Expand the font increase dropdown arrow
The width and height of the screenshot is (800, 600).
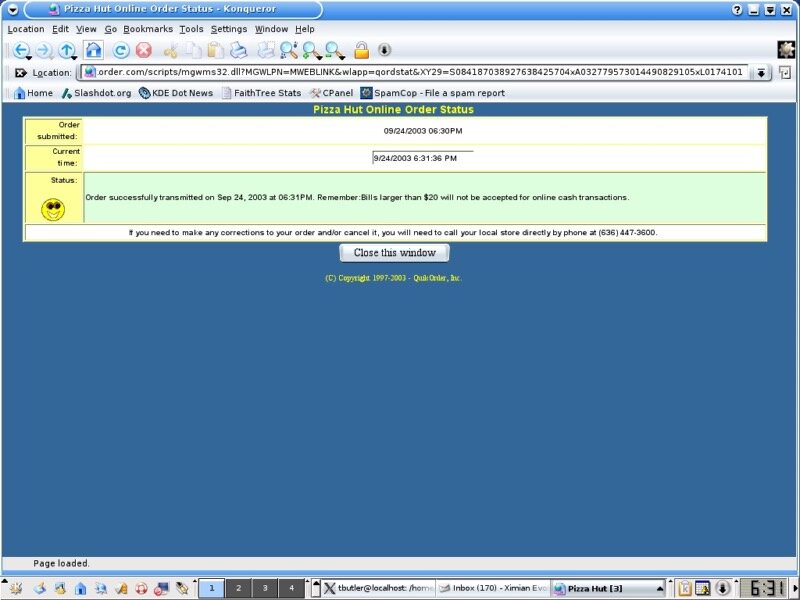(x=319, y=58)
